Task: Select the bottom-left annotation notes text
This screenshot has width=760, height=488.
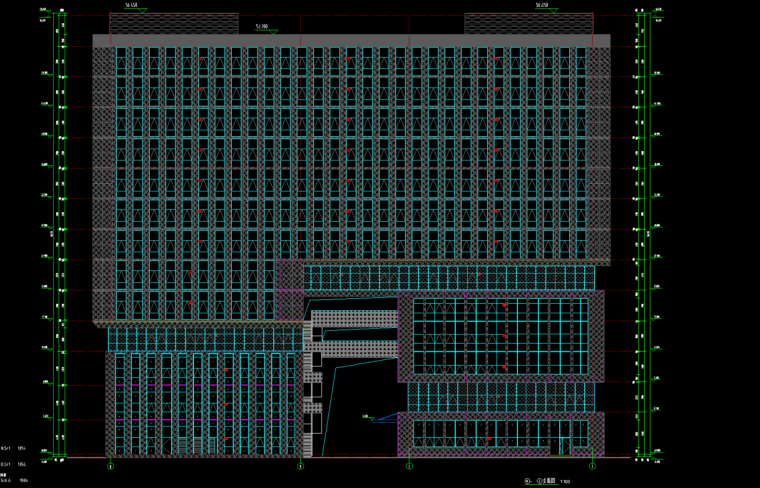Action: click(x=14, y=463)
